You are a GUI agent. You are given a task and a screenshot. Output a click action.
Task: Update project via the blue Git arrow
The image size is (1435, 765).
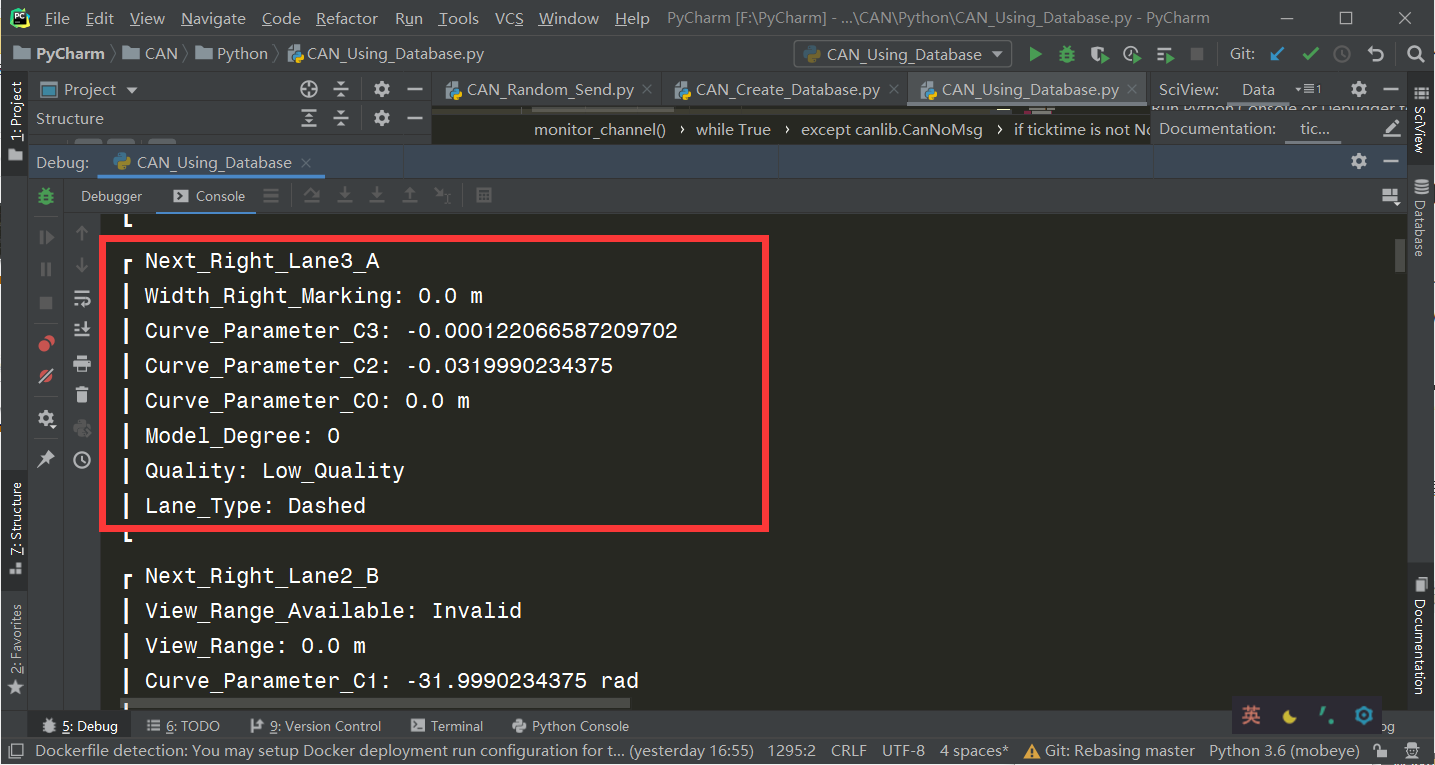1277,53
